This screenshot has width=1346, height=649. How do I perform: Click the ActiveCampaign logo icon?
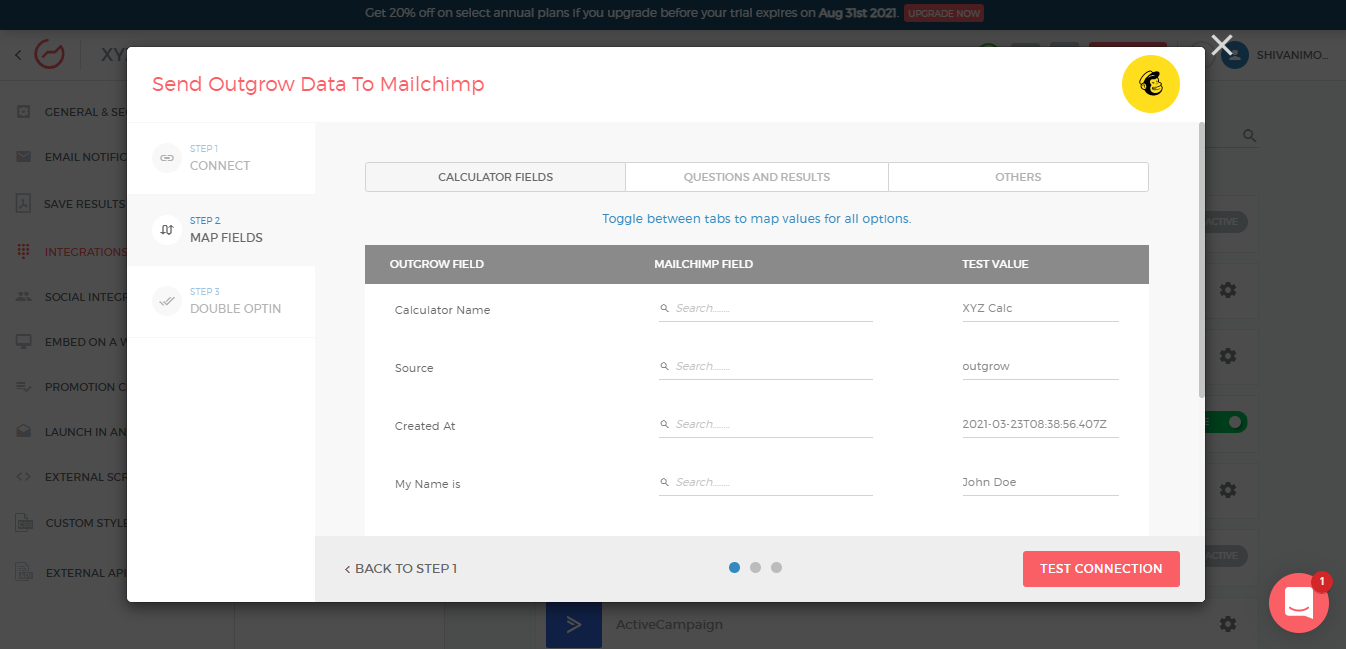(x=574, y=625)
